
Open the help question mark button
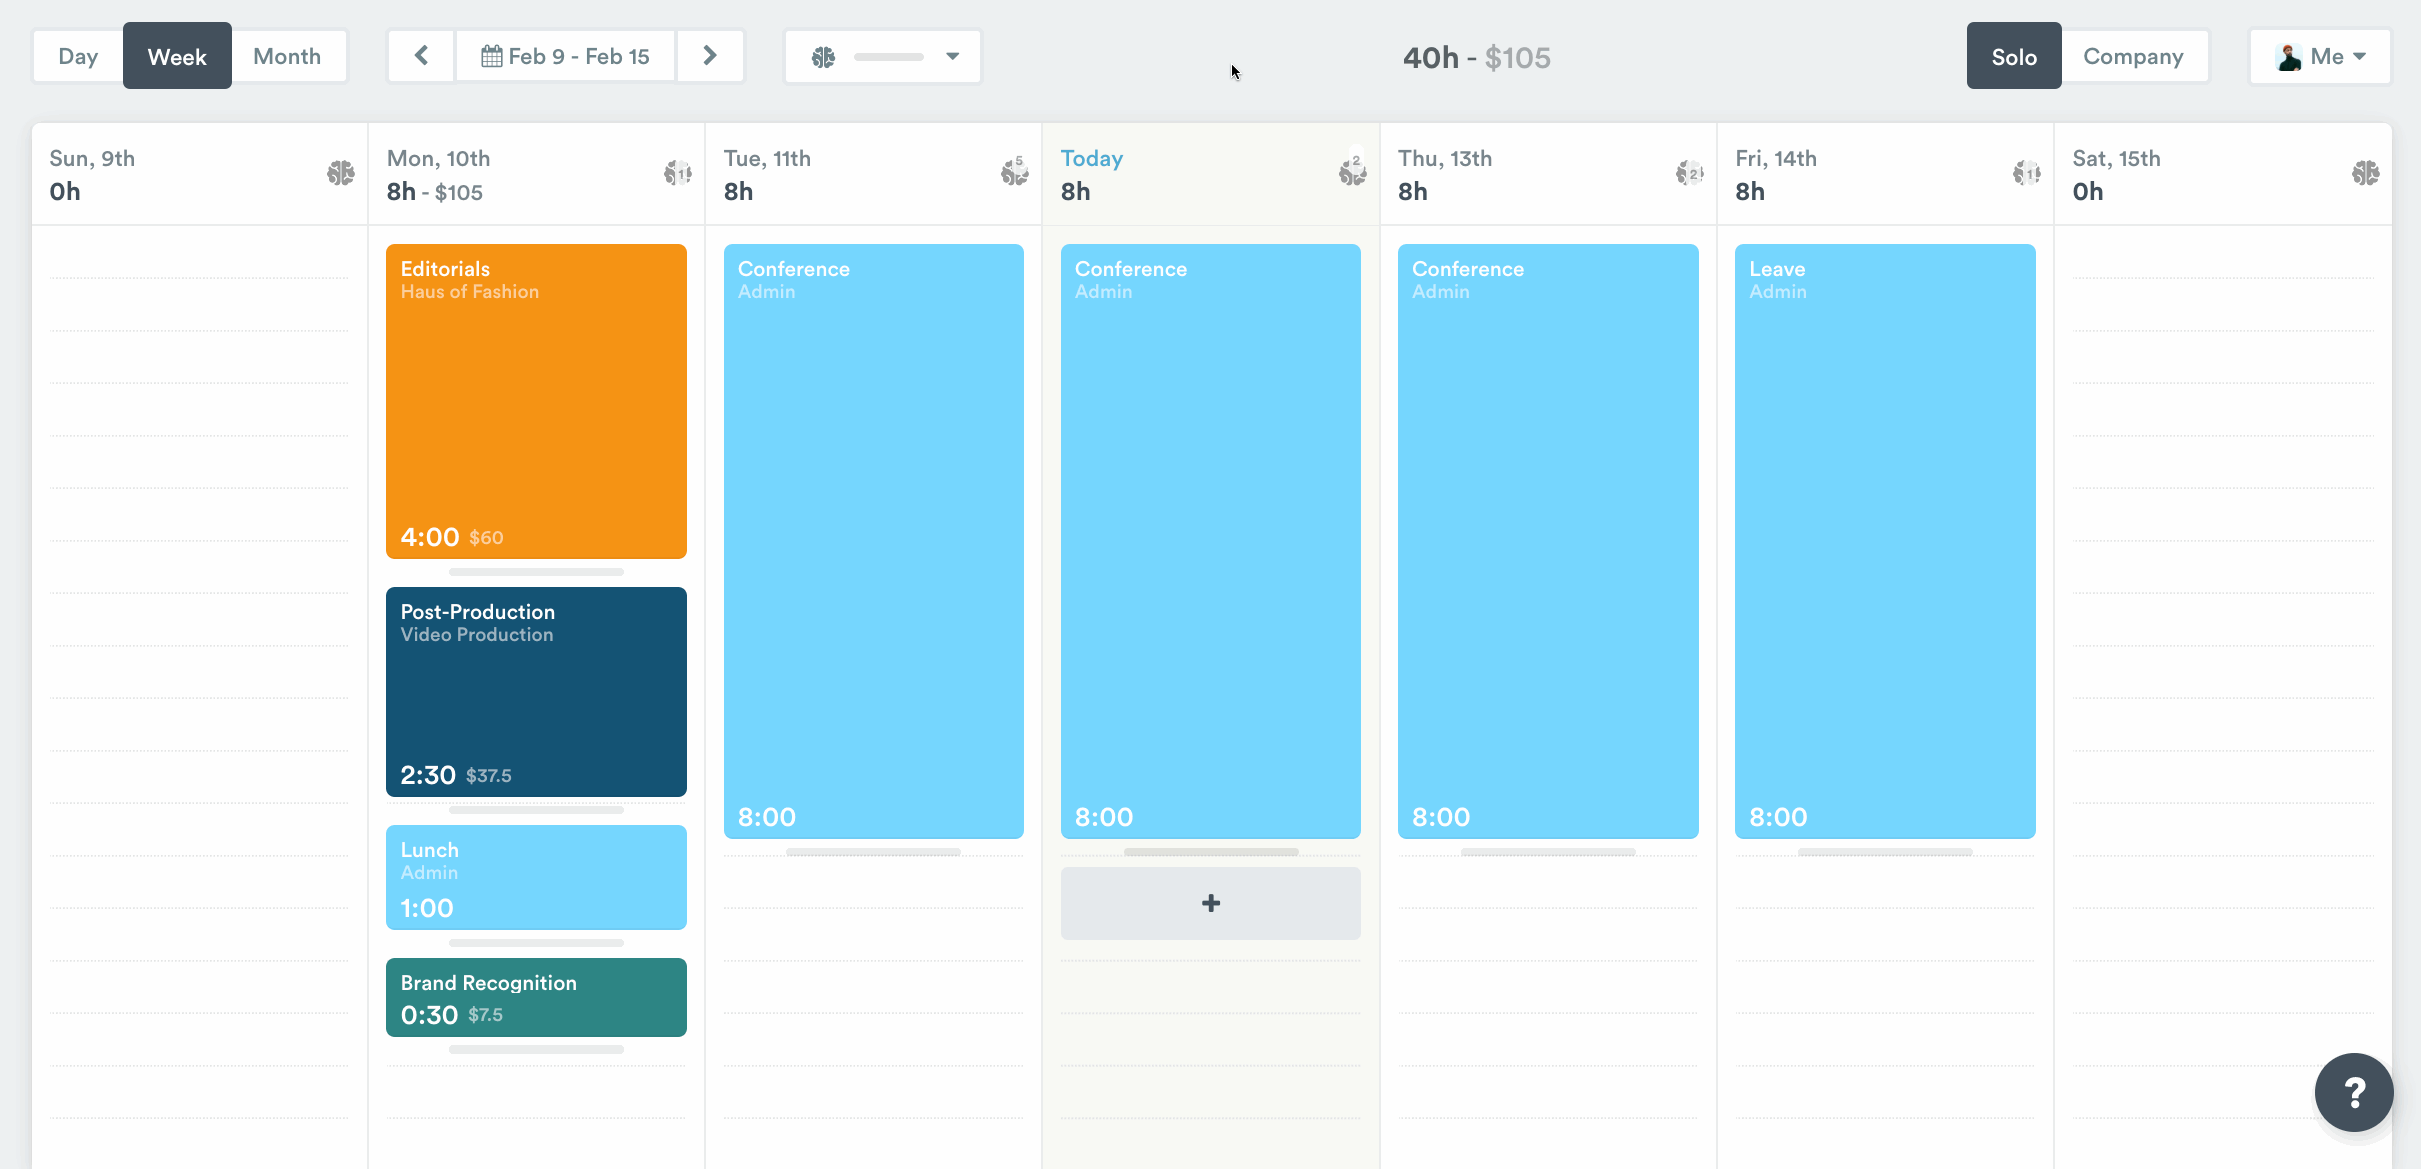2353,1091
